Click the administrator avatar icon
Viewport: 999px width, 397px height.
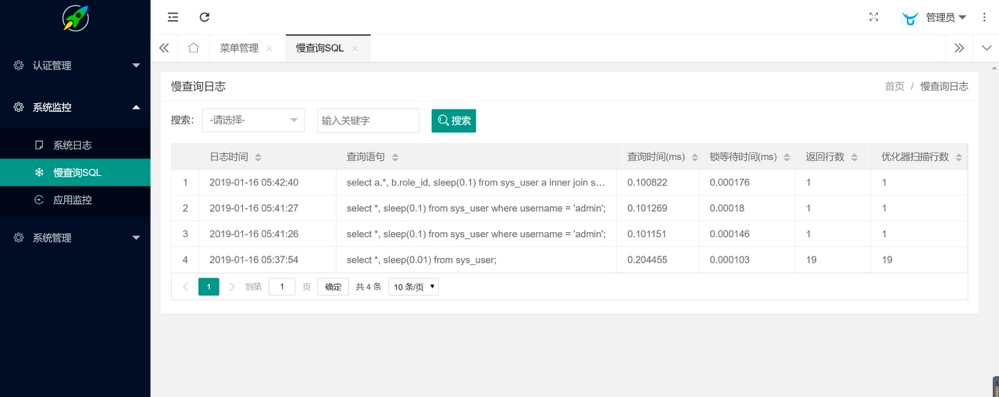[909, 18]
